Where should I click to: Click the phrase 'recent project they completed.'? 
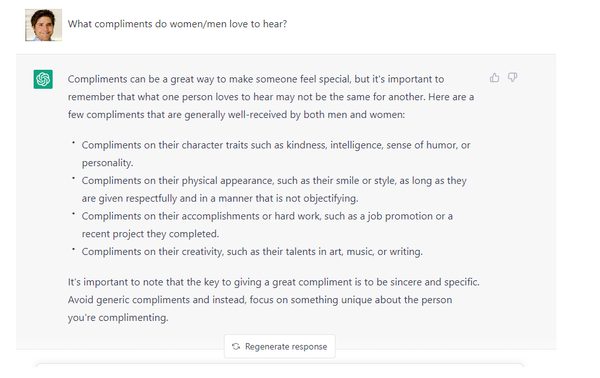coord(150,234)
